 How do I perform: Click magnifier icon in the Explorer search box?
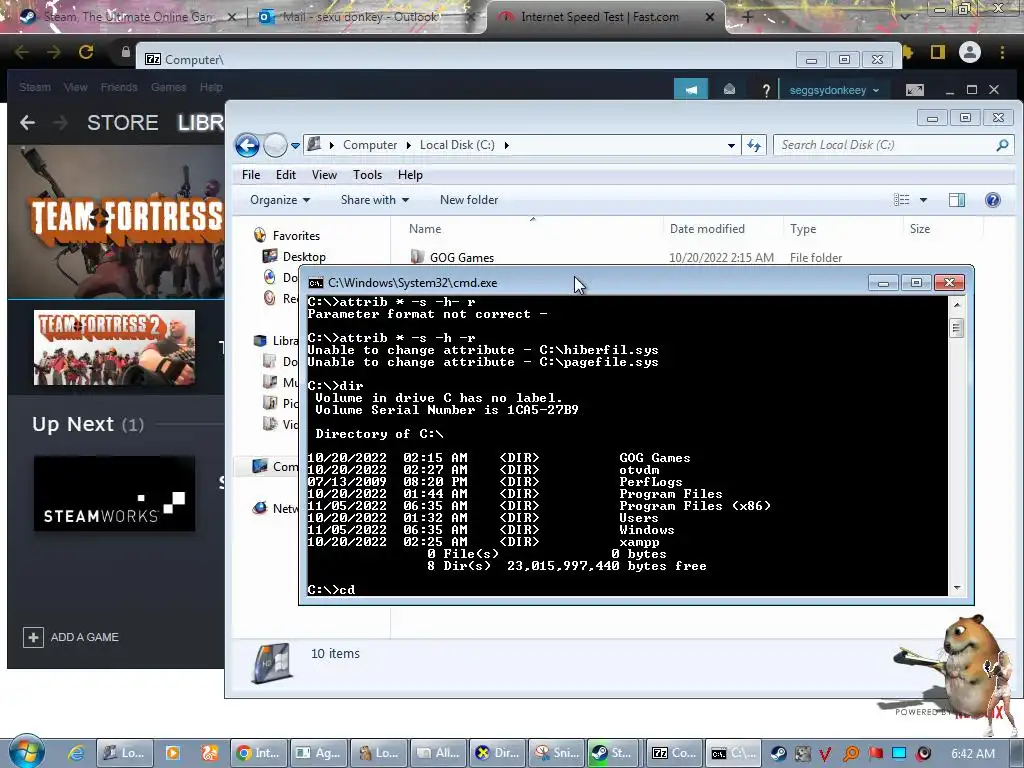tap(1002, 145)
